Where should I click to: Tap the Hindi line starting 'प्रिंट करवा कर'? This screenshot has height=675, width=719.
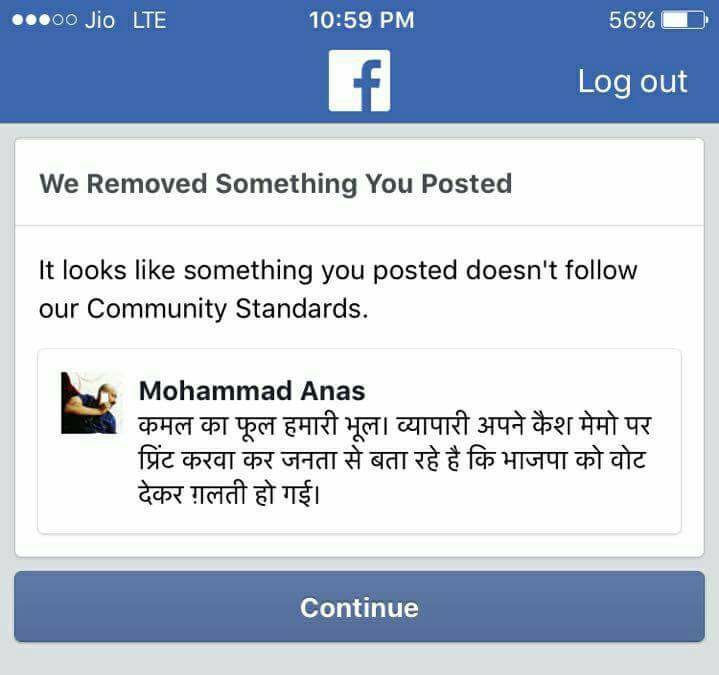392,460
